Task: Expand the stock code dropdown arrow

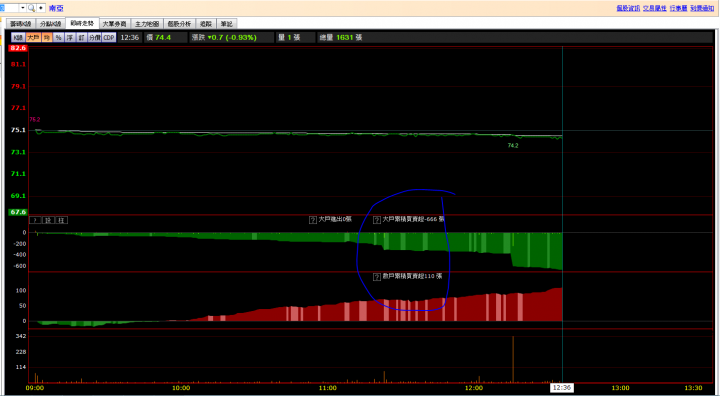Action: coord(22,8)
